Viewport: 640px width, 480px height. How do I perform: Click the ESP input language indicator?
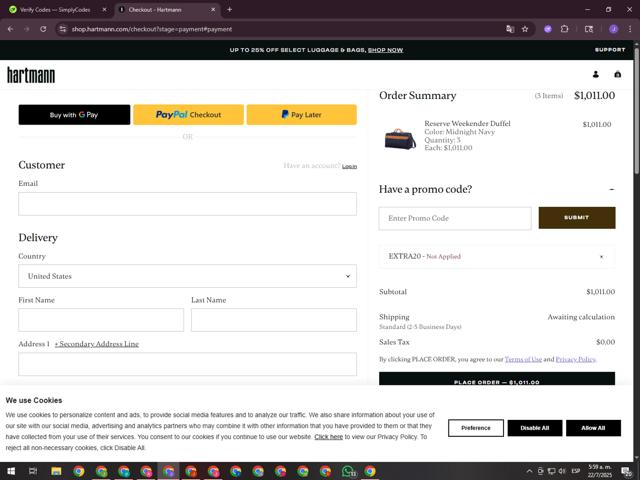(576, 471)
